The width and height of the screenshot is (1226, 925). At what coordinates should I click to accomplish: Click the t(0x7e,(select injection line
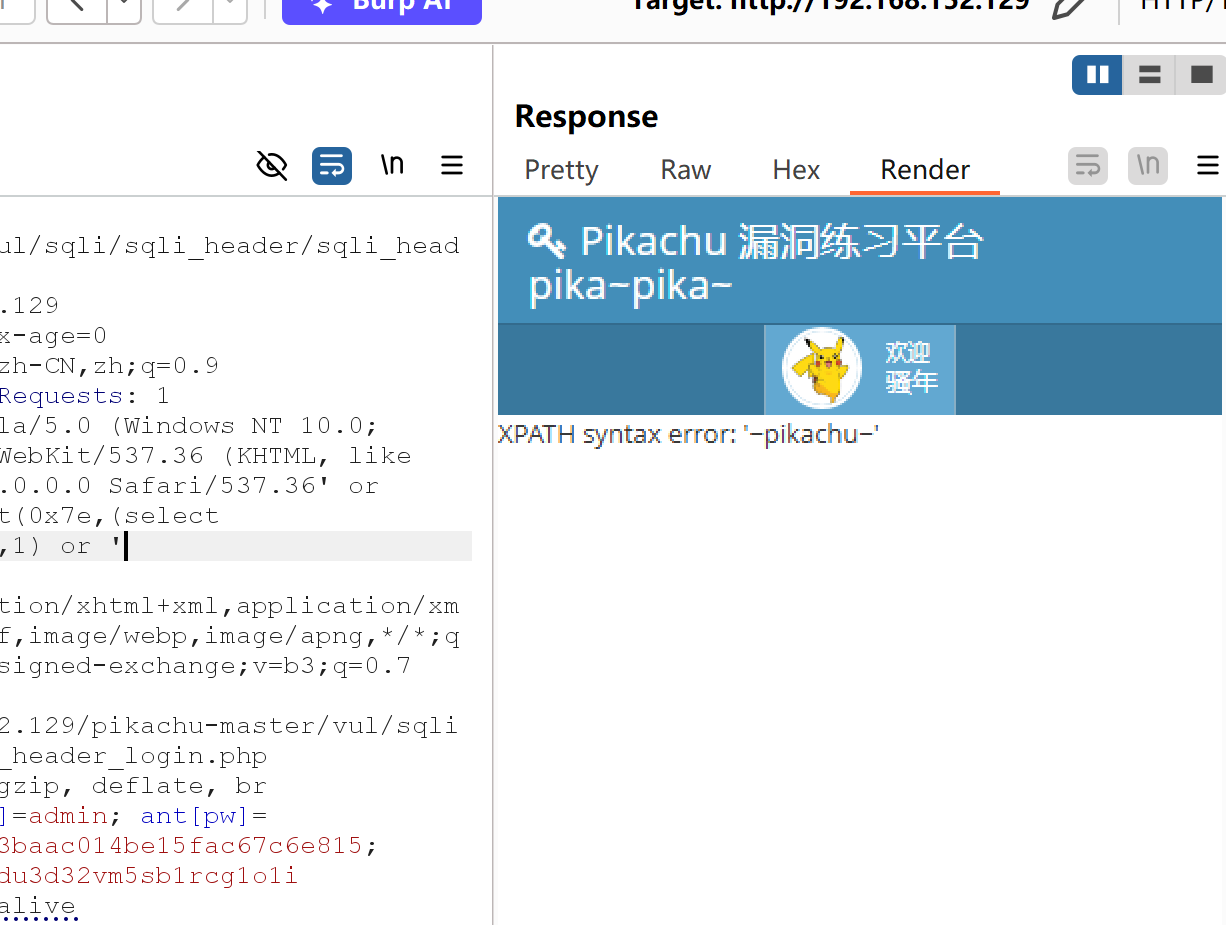pos(109,516)
